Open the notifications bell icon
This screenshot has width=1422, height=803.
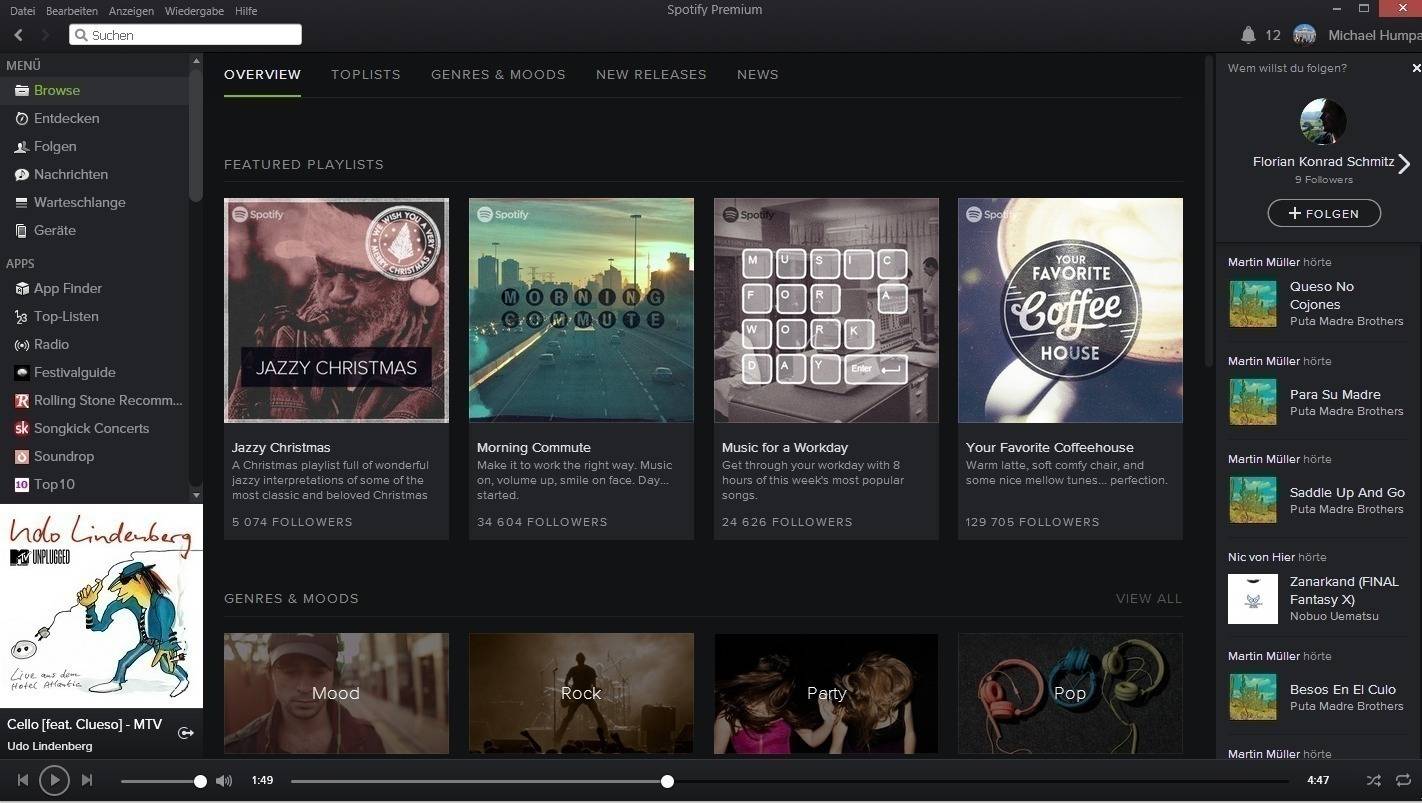coord(1248,35)
